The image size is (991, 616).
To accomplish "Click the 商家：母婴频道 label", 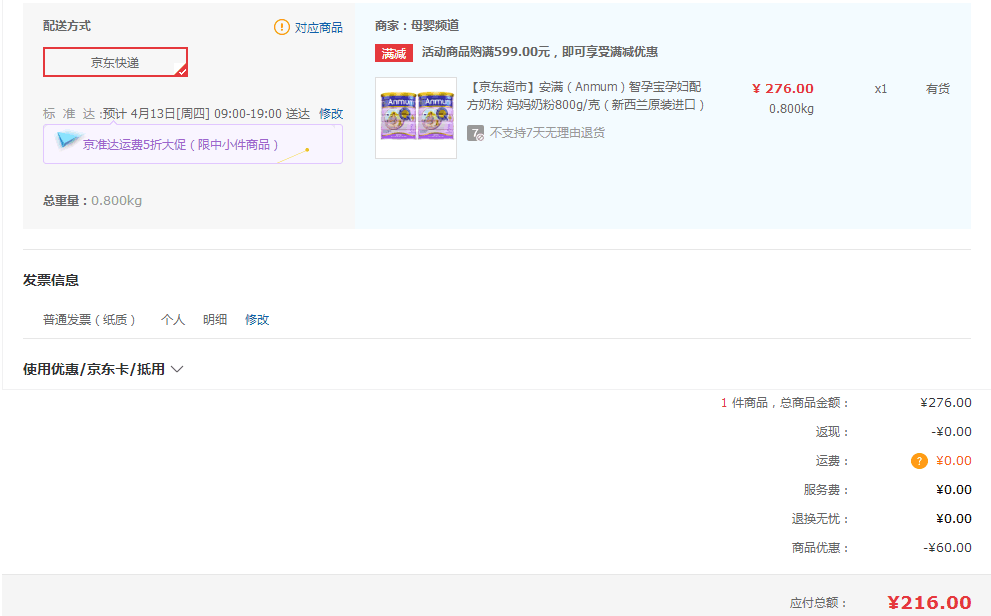I will coord(417,26).
